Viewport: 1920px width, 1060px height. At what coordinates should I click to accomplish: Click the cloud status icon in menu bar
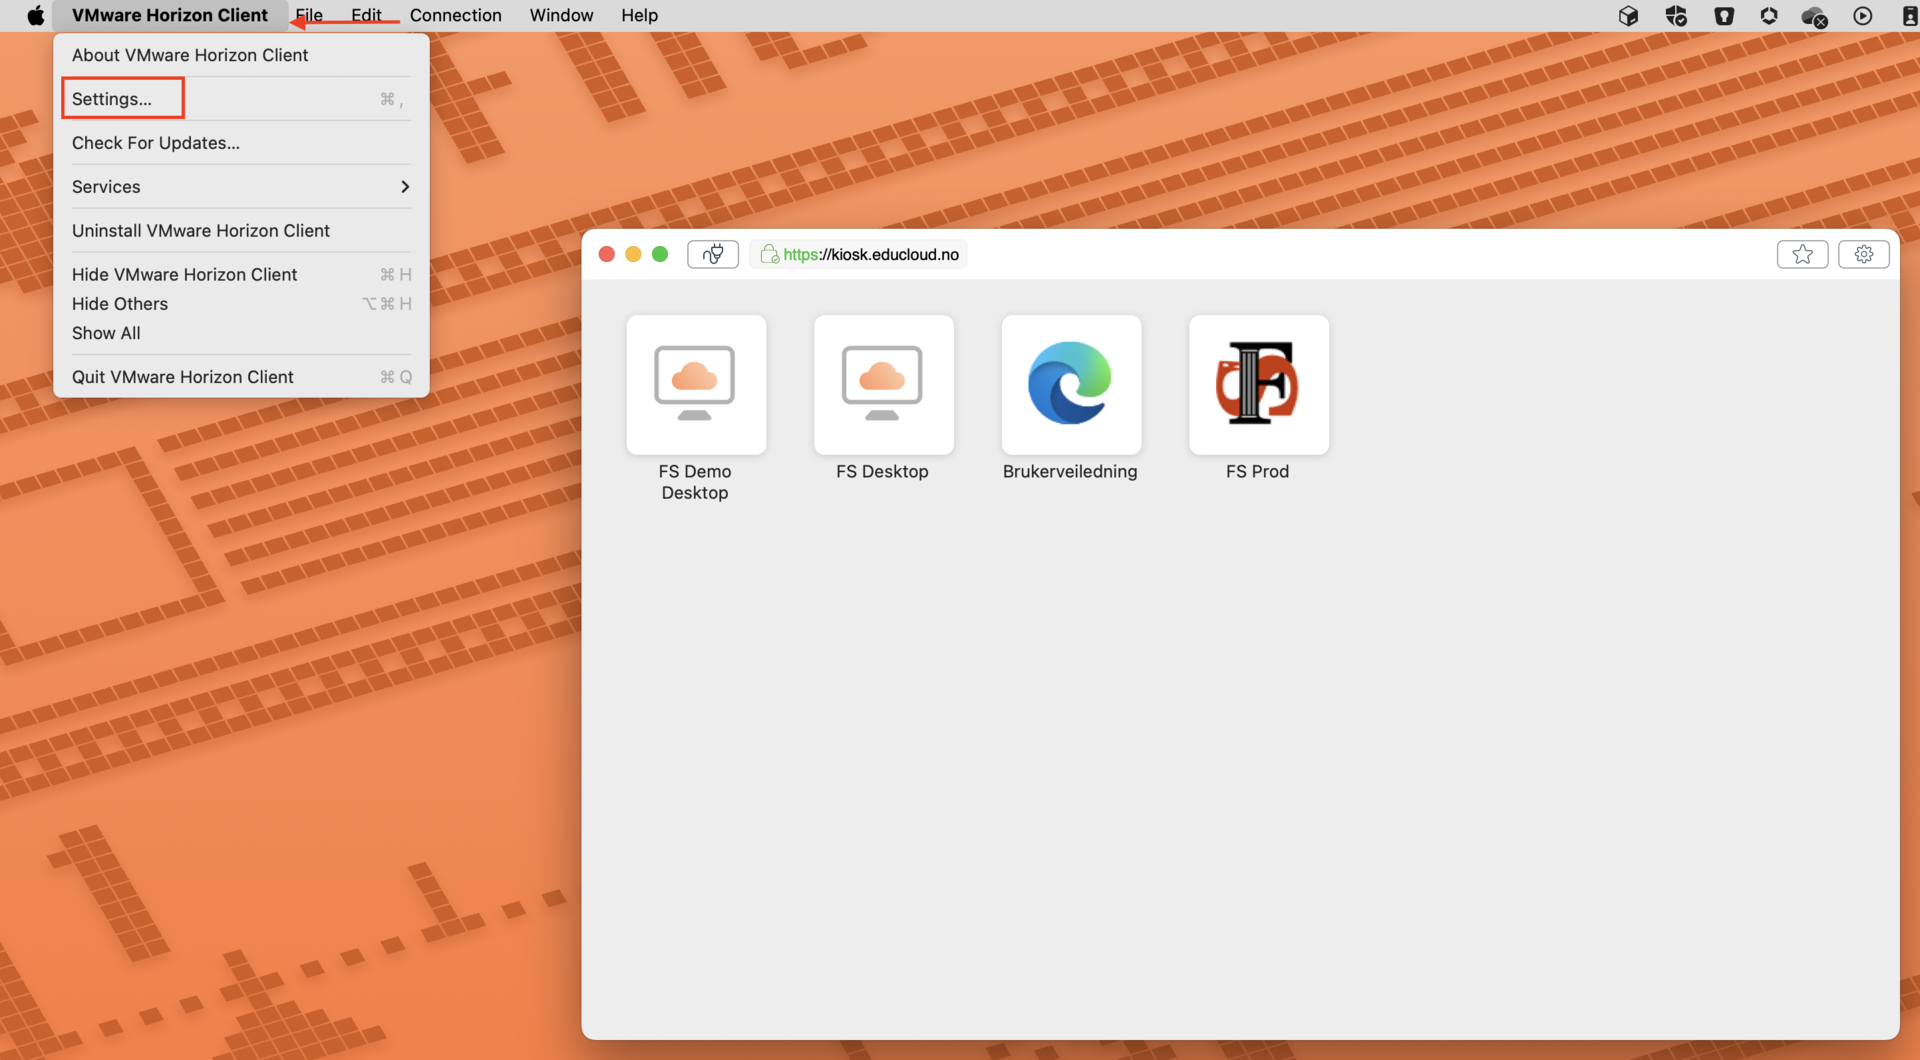pyautogui.click(x=1814, y=16)
